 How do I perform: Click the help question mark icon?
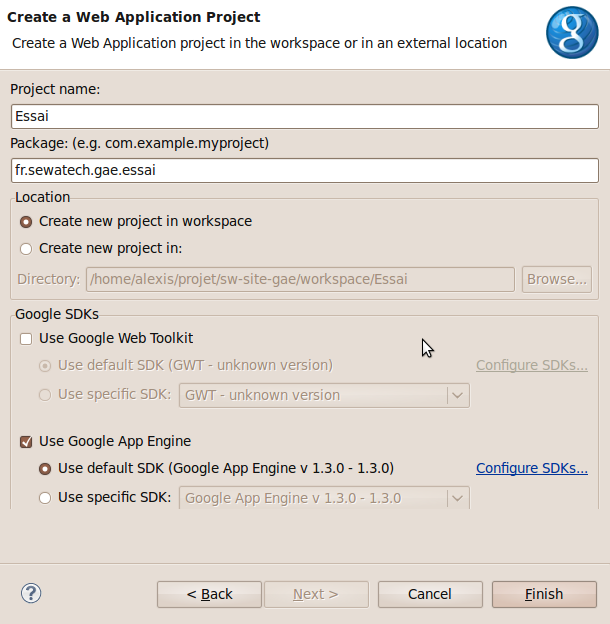pyautogui.click(x=31, y=593)
